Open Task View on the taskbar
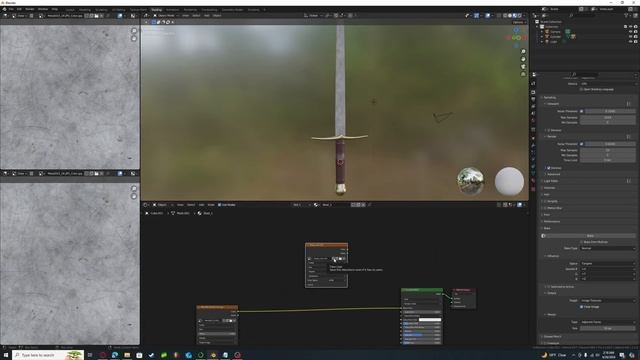This screenshot has height=360, width=640. [x=90, y=355]
